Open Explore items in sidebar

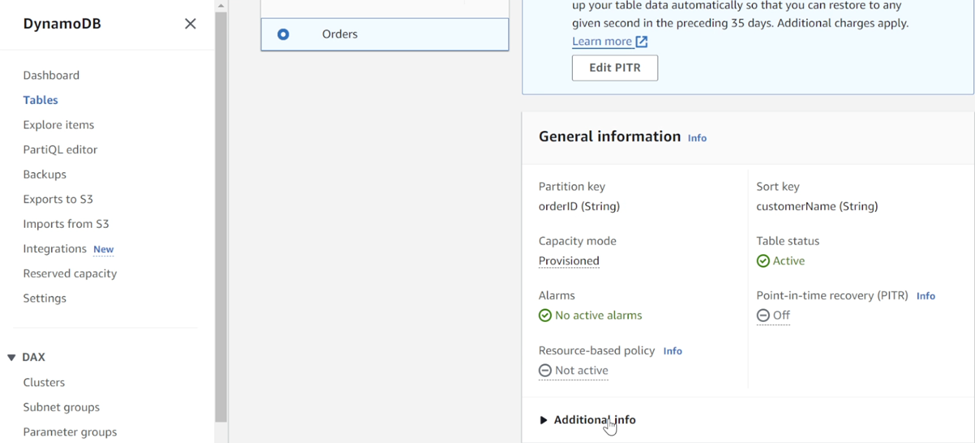click(x=58, y=125)
